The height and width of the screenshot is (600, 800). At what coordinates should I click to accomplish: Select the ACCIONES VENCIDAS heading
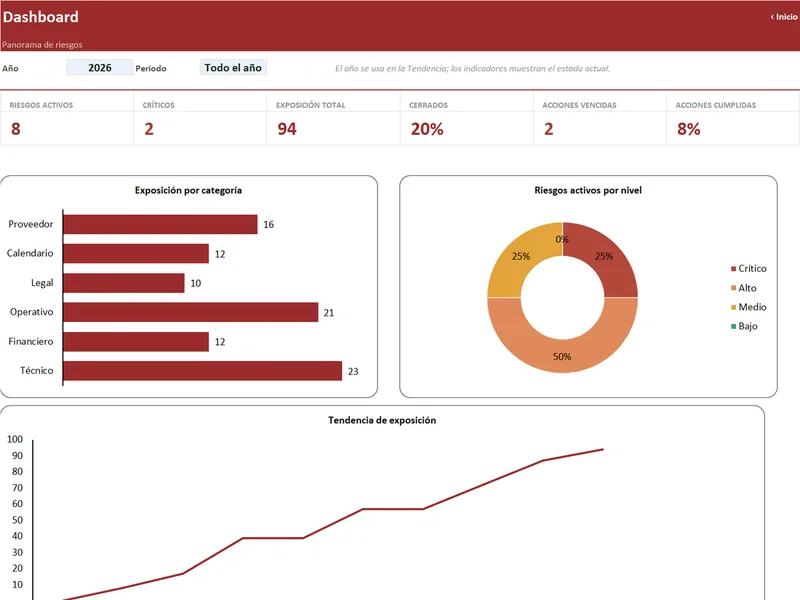pyautogui.click(x=580, y=105)
